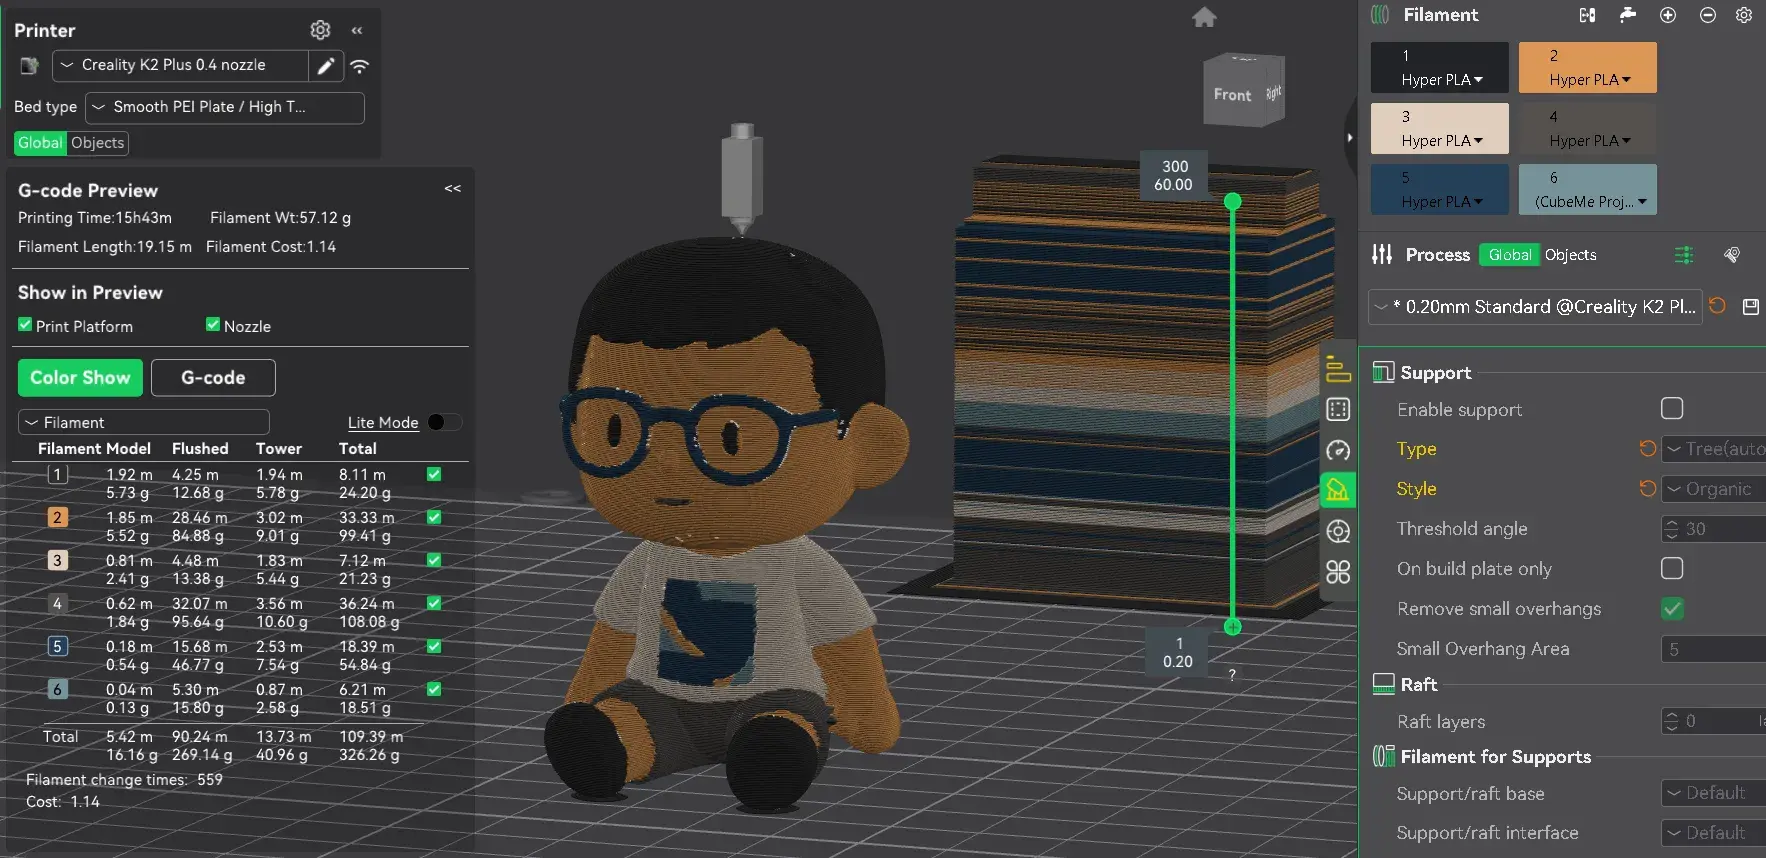
Task: Select the speed gauge icon in the sidebar
Action: pos(1338,450)
